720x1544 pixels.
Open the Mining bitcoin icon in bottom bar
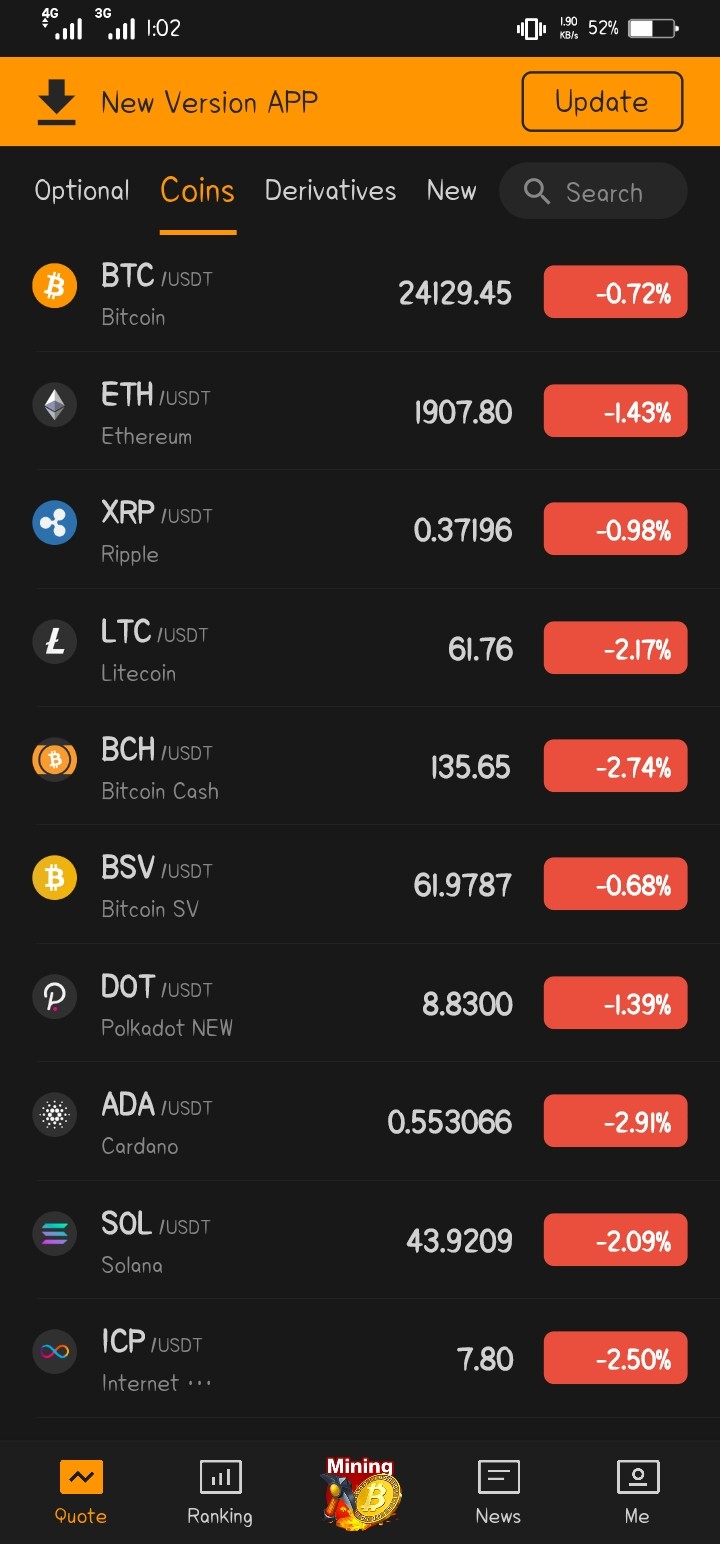click(x=361, y=1492)
